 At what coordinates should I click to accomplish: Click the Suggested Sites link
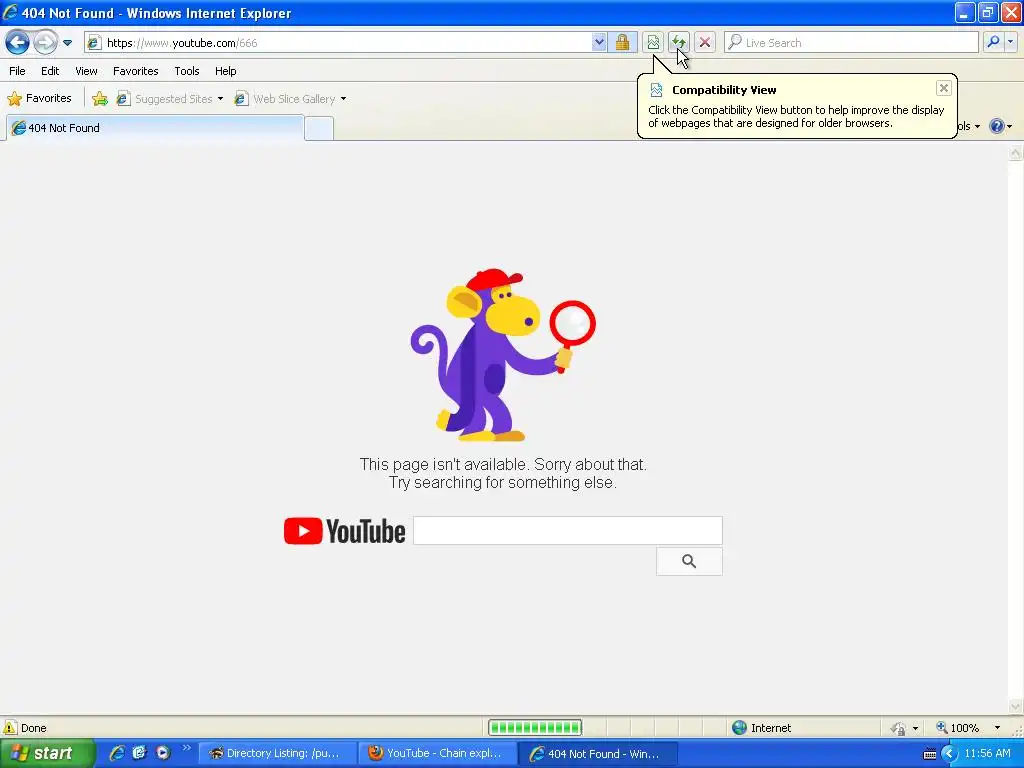tap(165, 99)
